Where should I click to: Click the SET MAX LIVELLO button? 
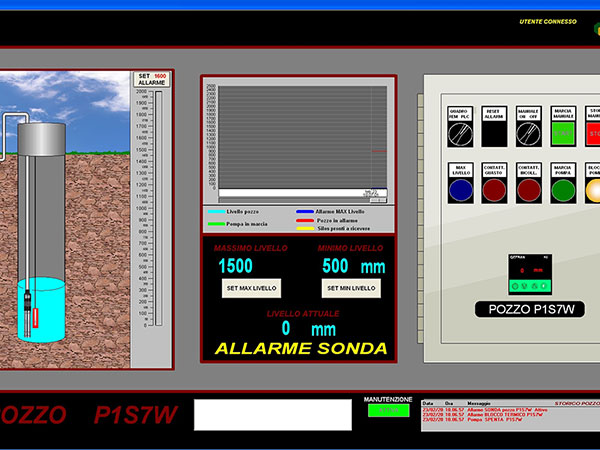250,288
